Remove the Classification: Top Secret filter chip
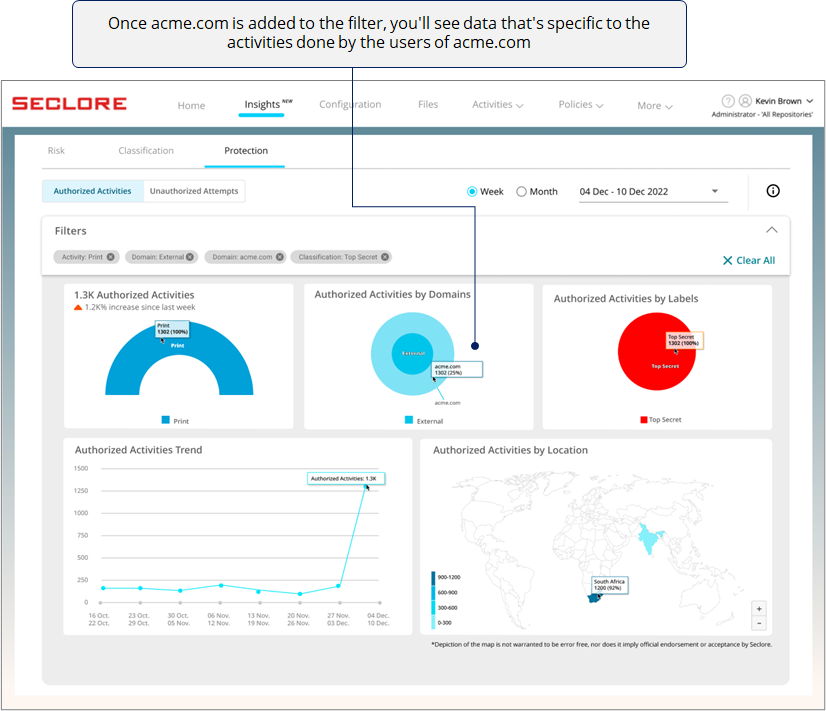Screen dimensions: 826x711 coord(385,257)
